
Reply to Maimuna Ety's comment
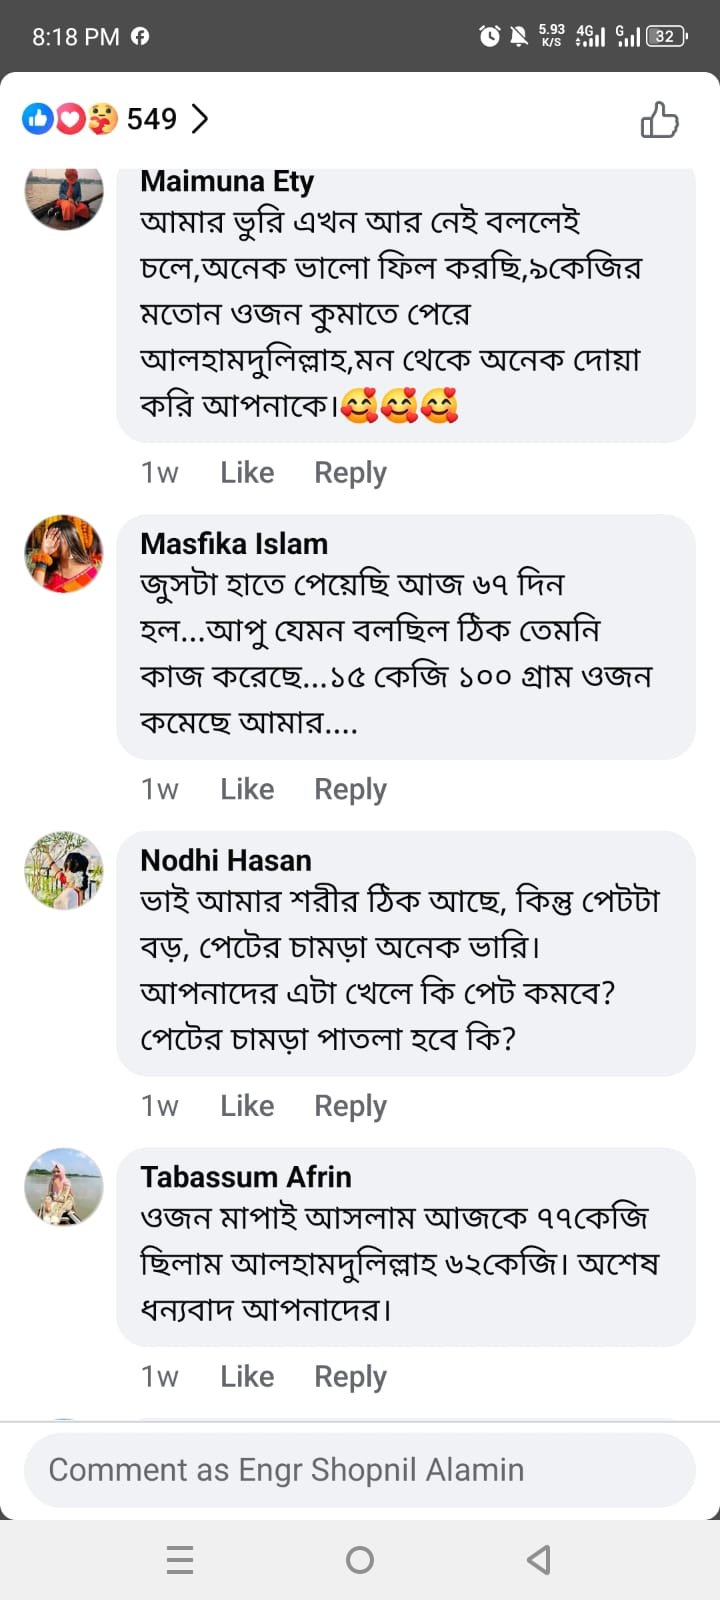(350, 472)
